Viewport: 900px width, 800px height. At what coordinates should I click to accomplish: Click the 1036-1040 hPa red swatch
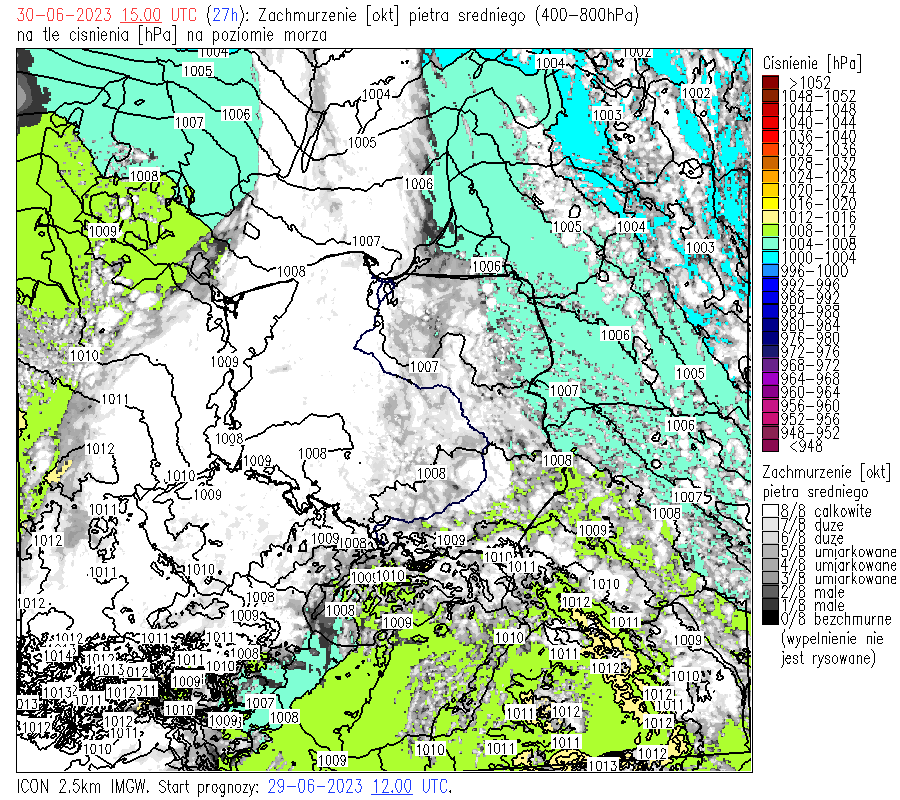770,136
